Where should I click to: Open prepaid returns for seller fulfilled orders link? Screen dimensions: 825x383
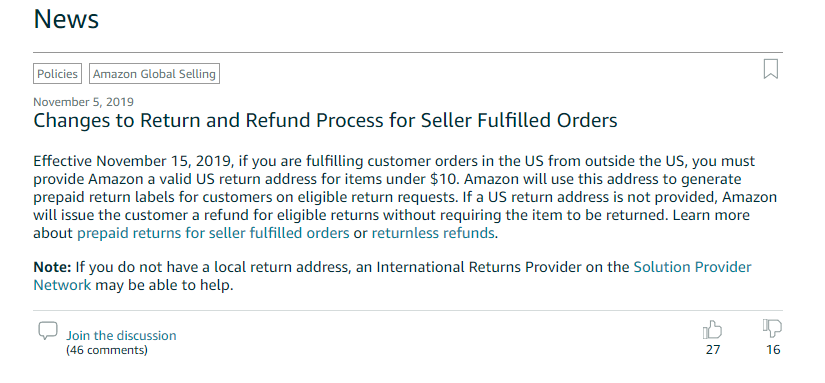click(213, 233)
